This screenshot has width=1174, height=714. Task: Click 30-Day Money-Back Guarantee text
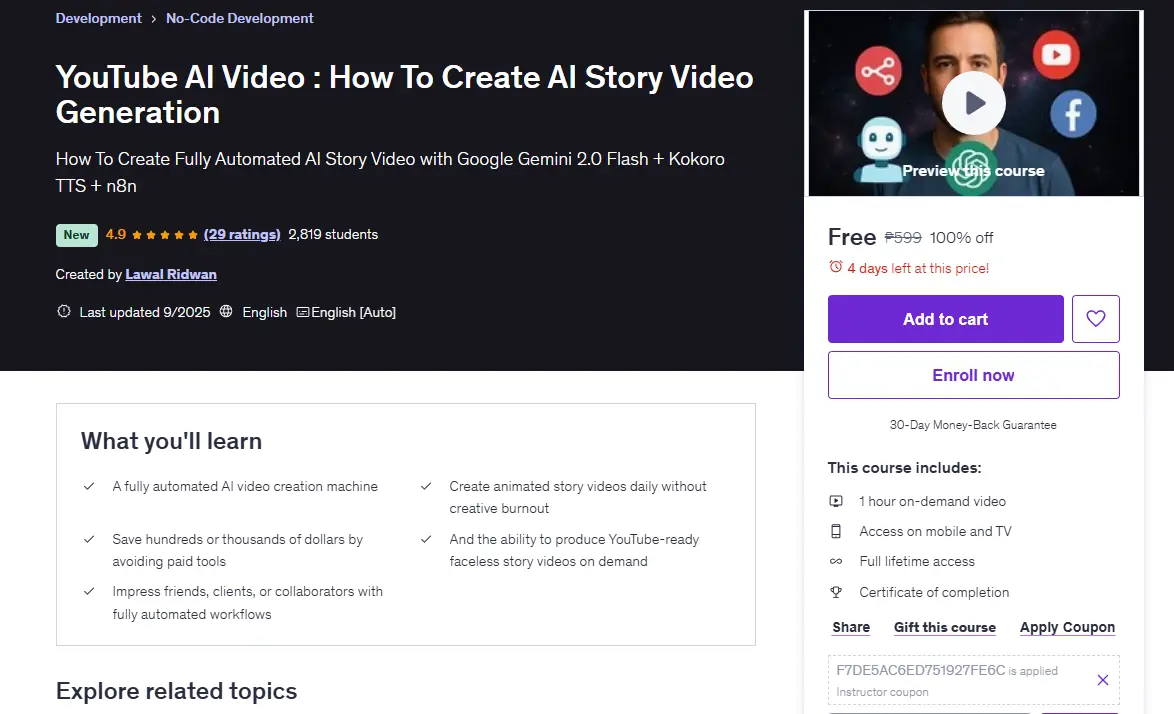click(x=973, y=424)
